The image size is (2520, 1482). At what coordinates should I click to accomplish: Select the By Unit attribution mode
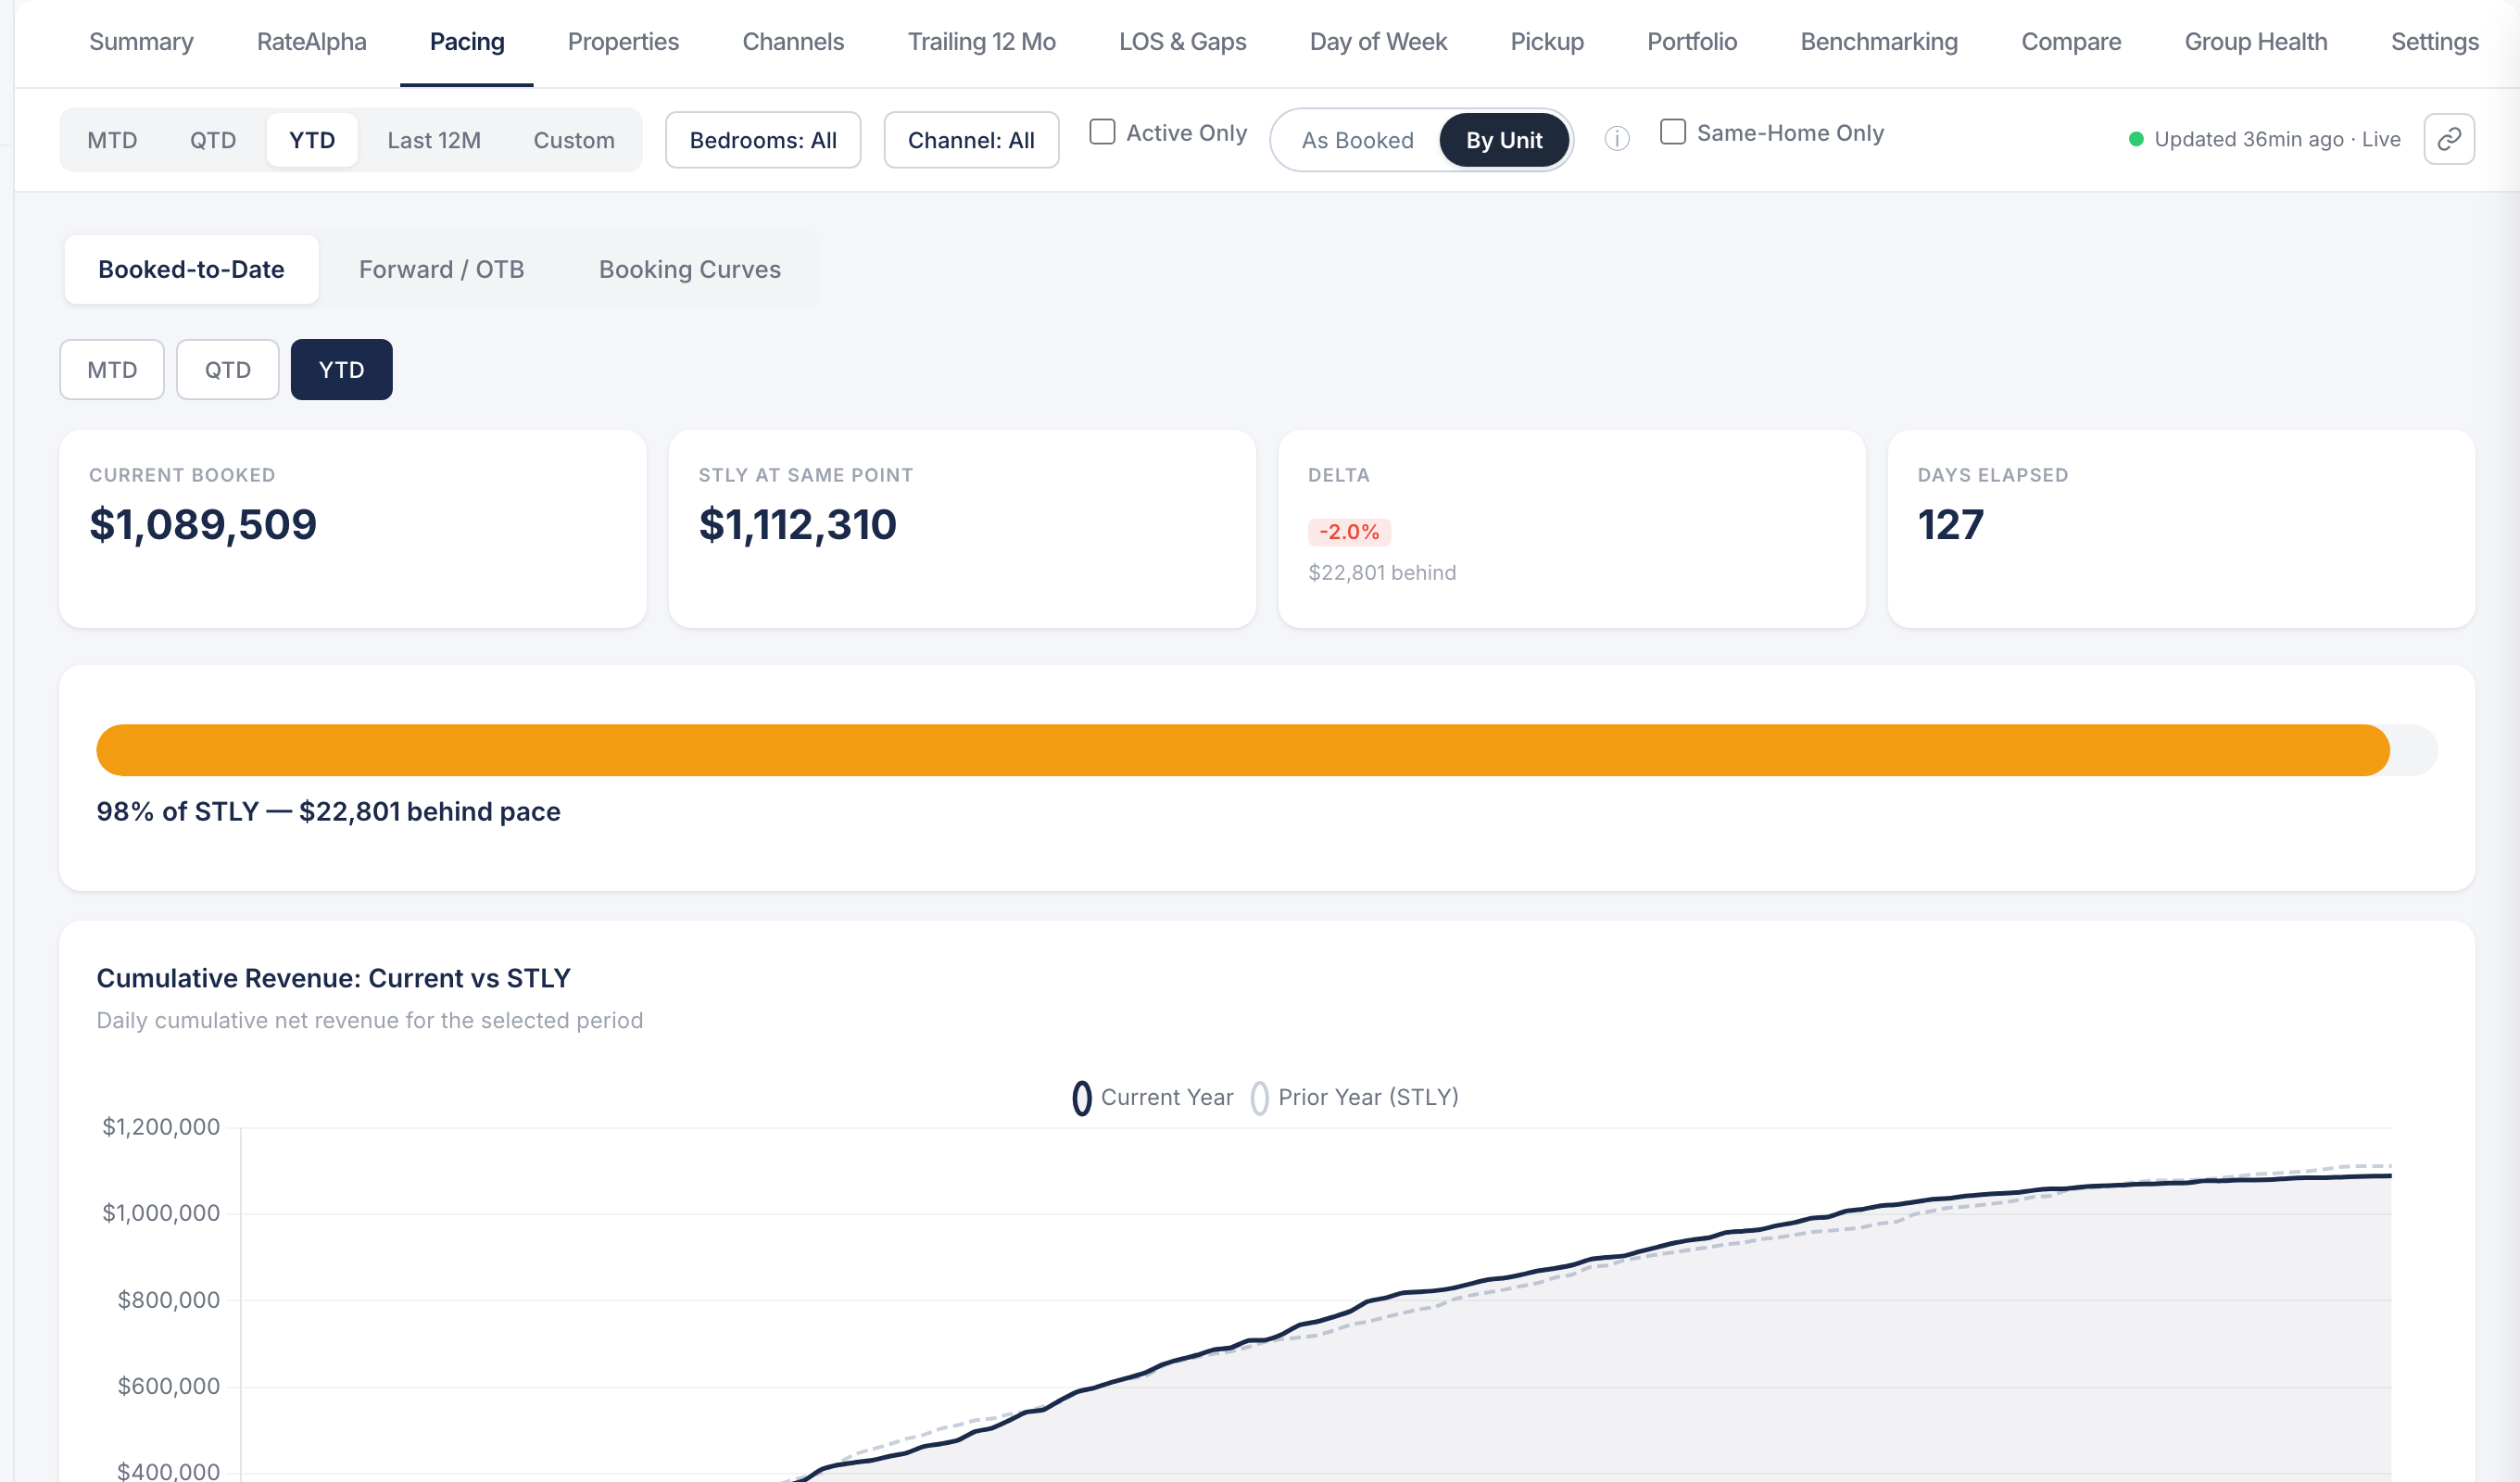point(1503,140)
